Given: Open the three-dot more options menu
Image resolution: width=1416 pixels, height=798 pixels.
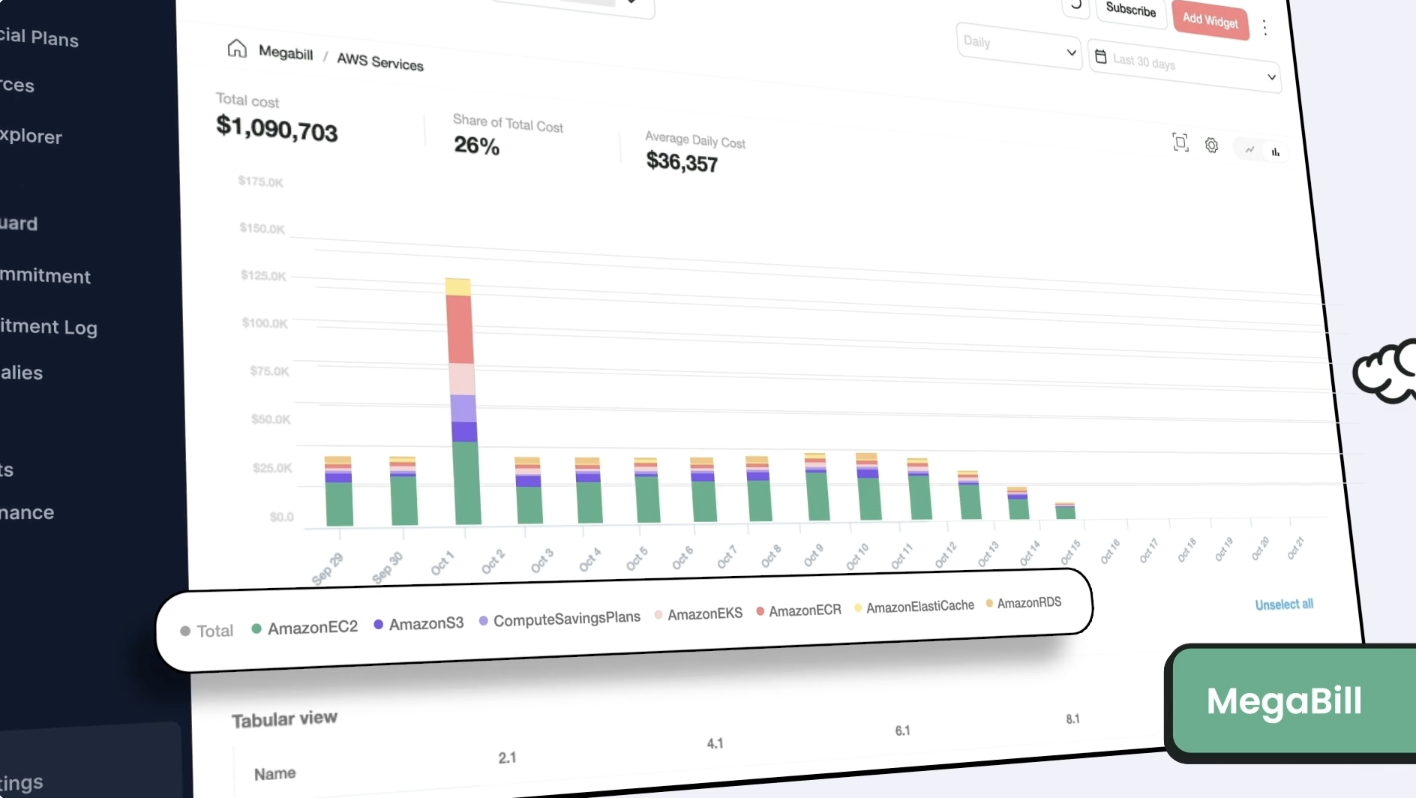Looking at the screenshot, I should 1265,27.
